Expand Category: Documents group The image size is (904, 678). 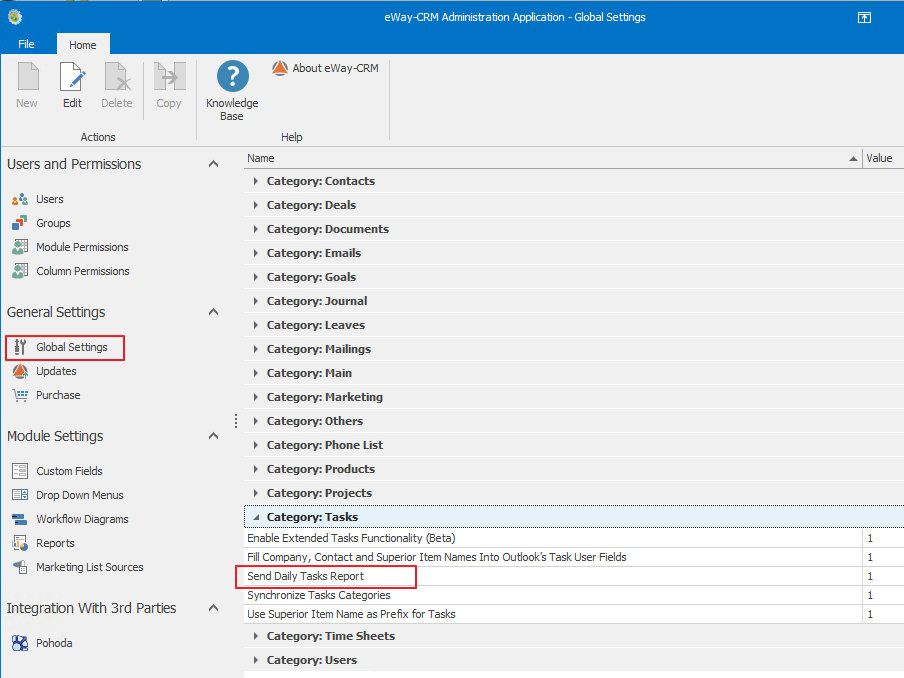point(255,229)
